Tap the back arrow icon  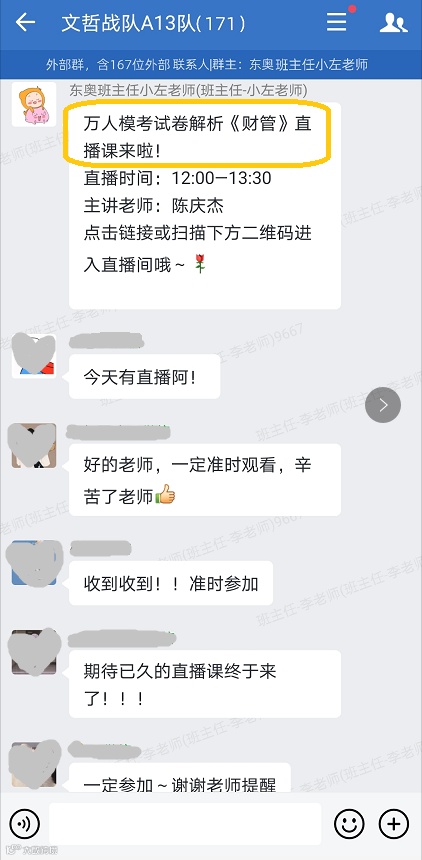coord(25,22)
